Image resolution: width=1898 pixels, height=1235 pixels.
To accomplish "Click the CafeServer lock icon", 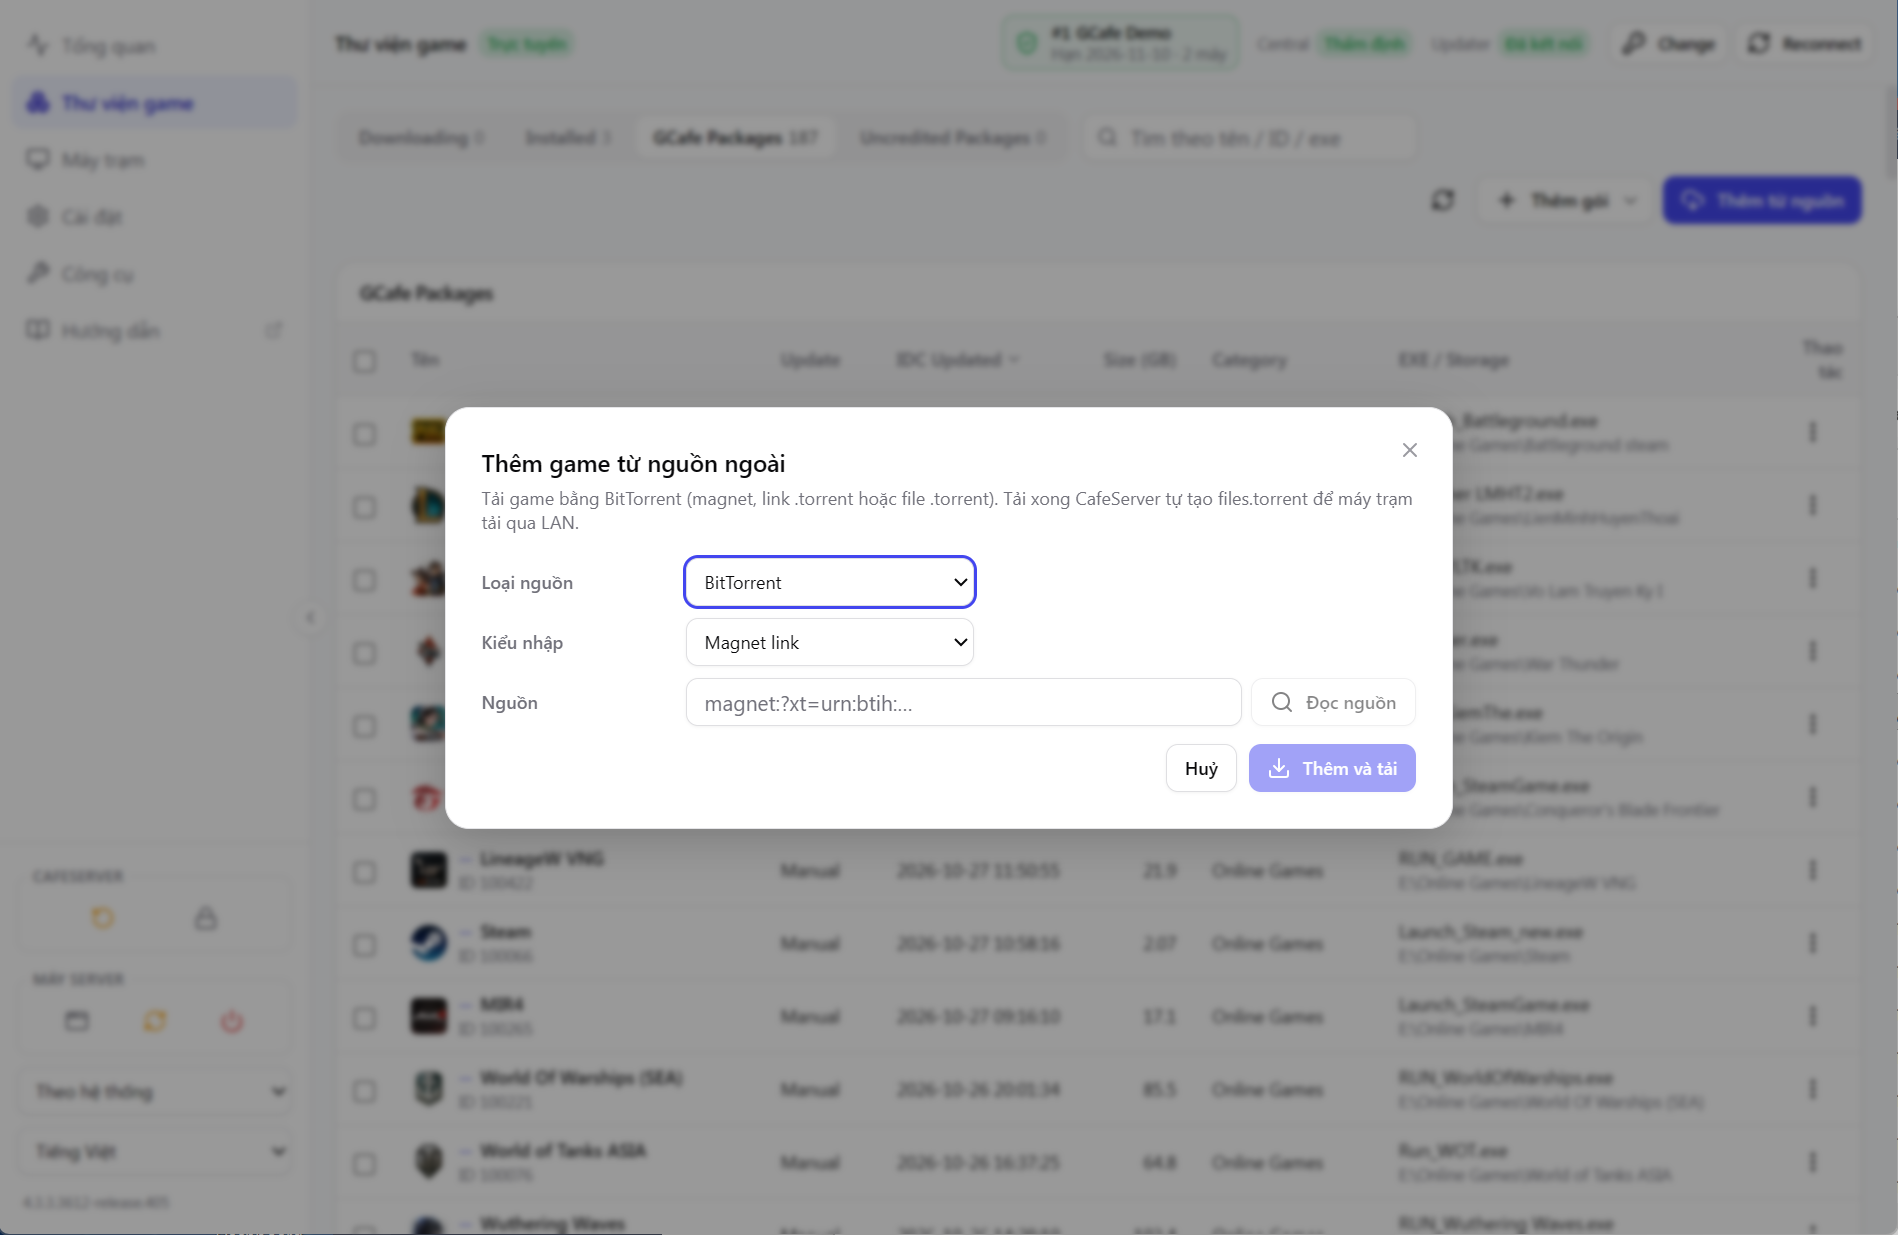I will 206,918.
